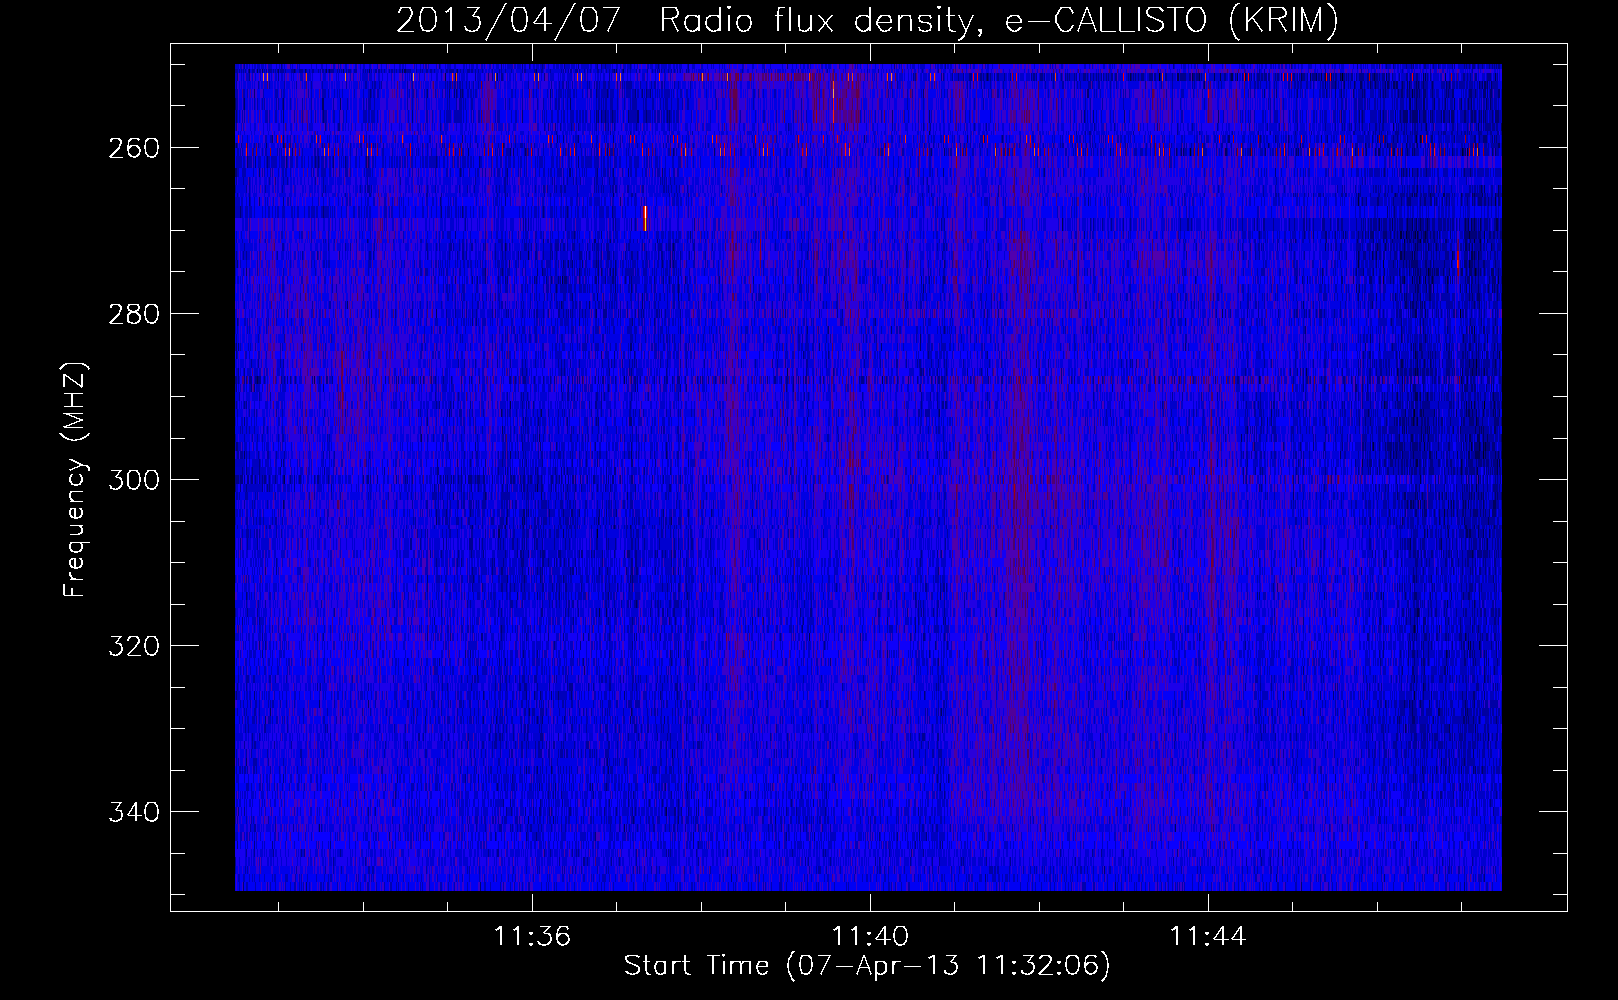Click the 11:40 time tick label

pos(870,936)
